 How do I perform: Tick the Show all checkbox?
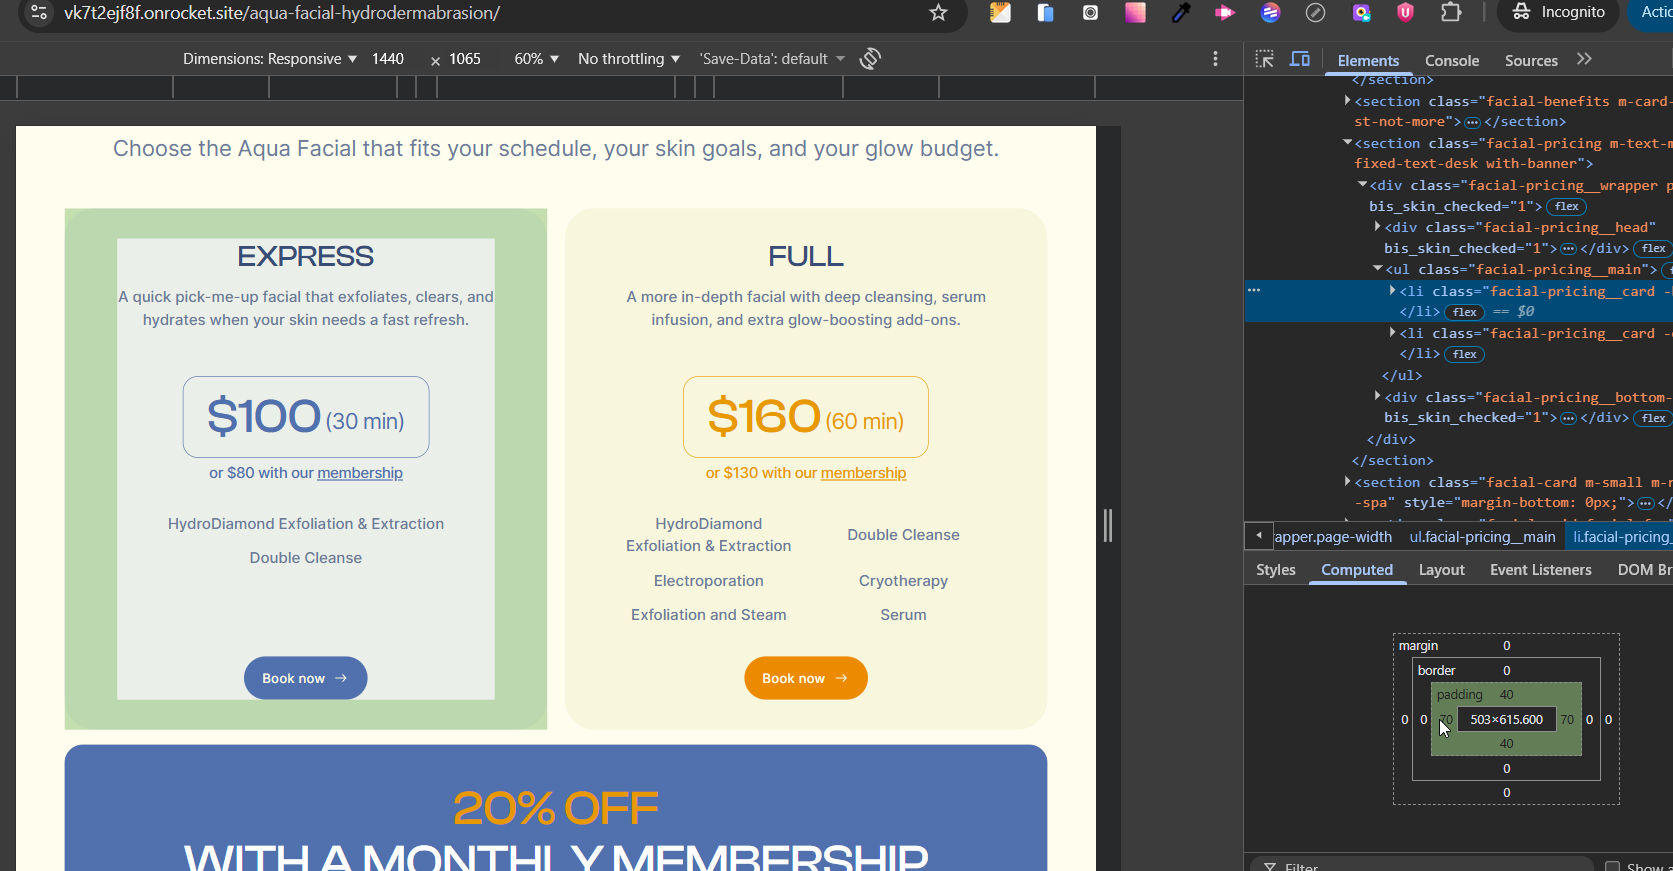1612,867
